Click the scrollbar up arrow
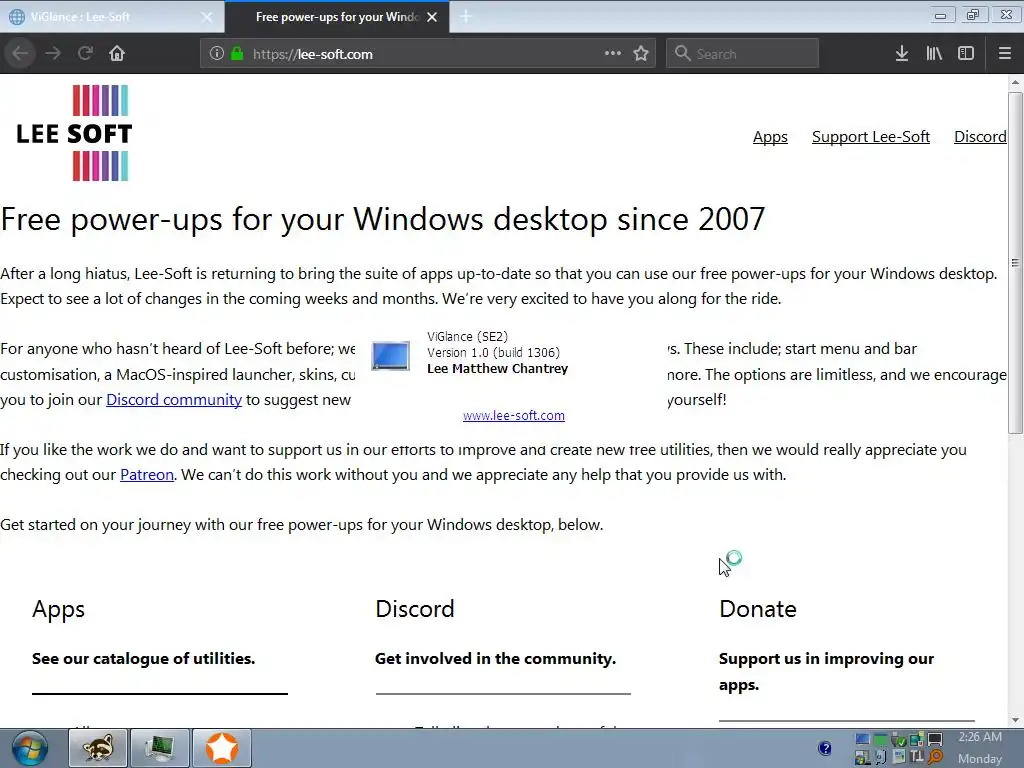 click(1015, 82)
